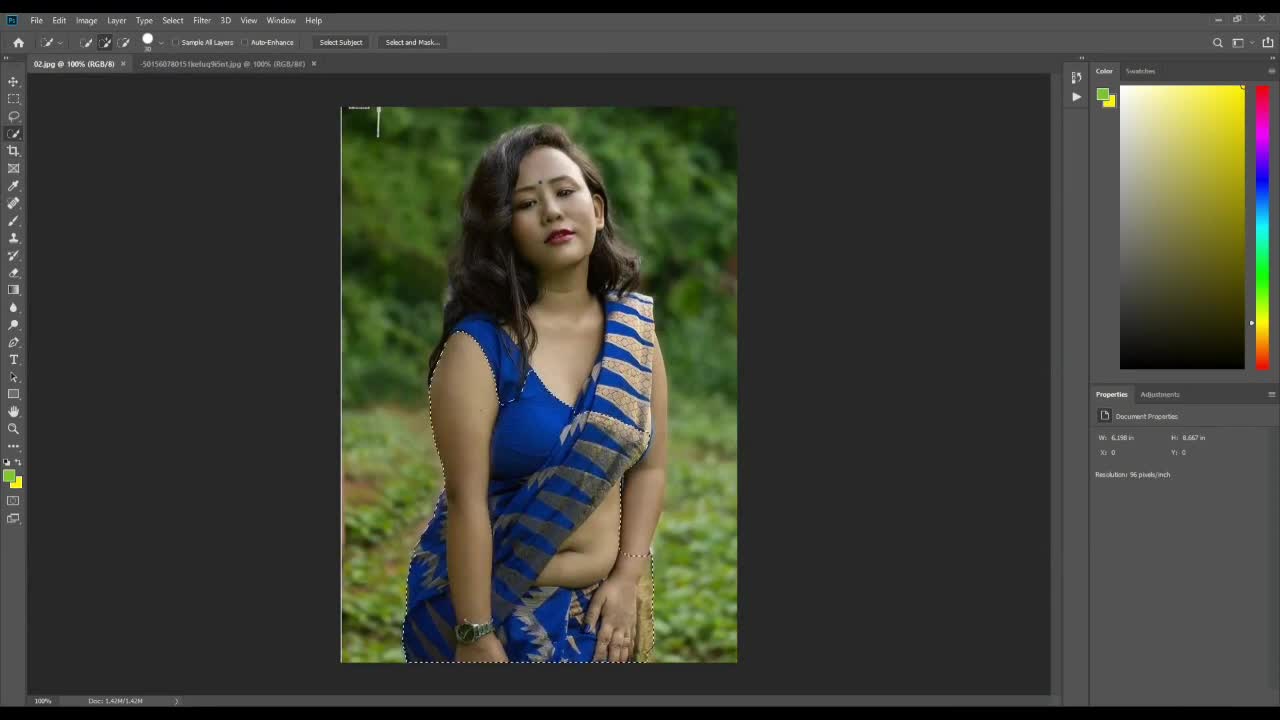Enable Auto-Enhance checkbox
Viewport: 1280px width, 720px height.
[x=244, y=42]
